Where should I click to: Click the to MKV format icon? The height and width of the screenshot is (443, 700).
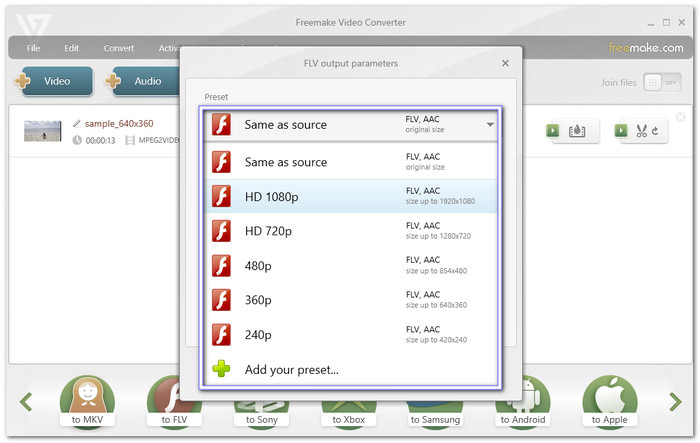[x=89, y=402]
